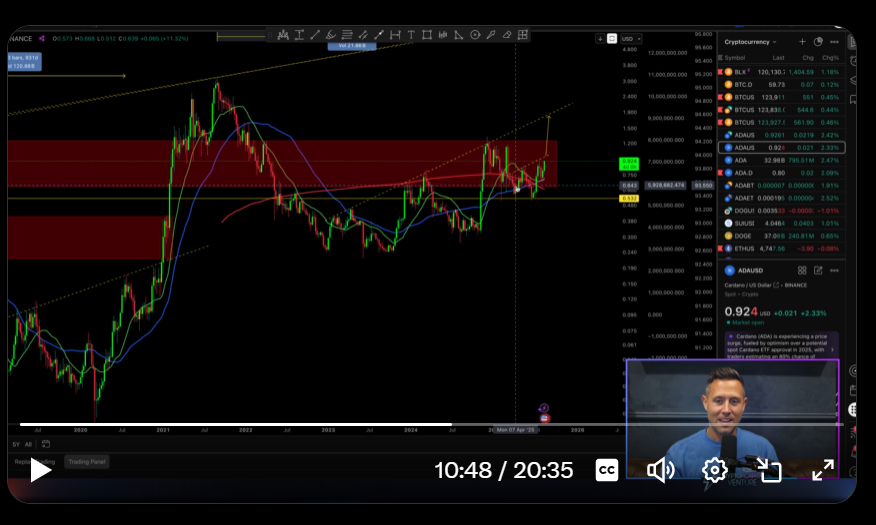Select the brush drawing tool
Screen dimensions: 876x525
pos(331,35)
